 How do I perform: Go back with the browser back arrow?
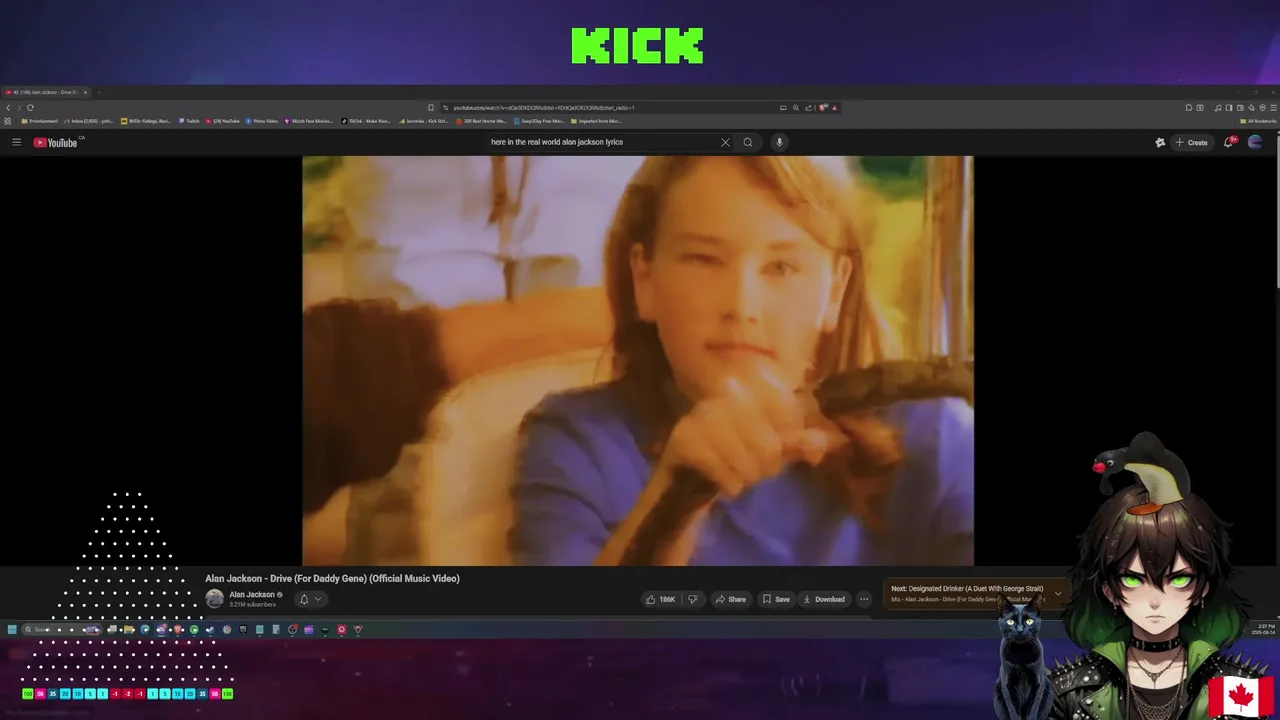click(8, 107)
